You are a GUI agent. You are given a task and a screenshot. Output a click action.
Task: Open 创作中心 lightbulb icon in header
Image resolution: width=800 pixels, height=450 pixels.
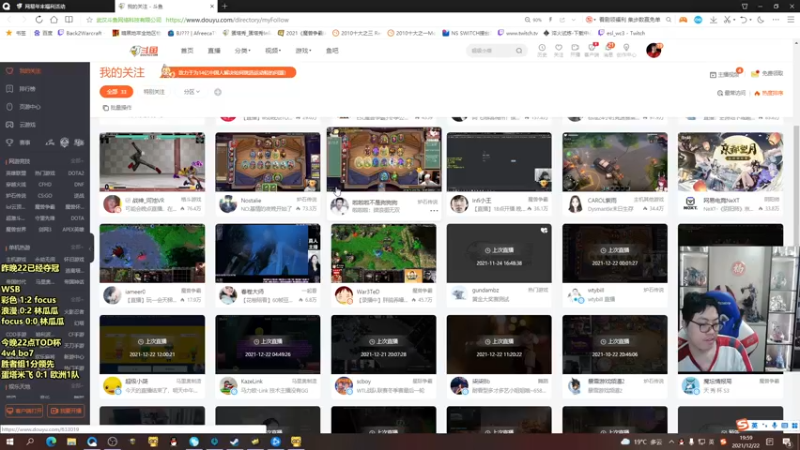pos(626,49)
